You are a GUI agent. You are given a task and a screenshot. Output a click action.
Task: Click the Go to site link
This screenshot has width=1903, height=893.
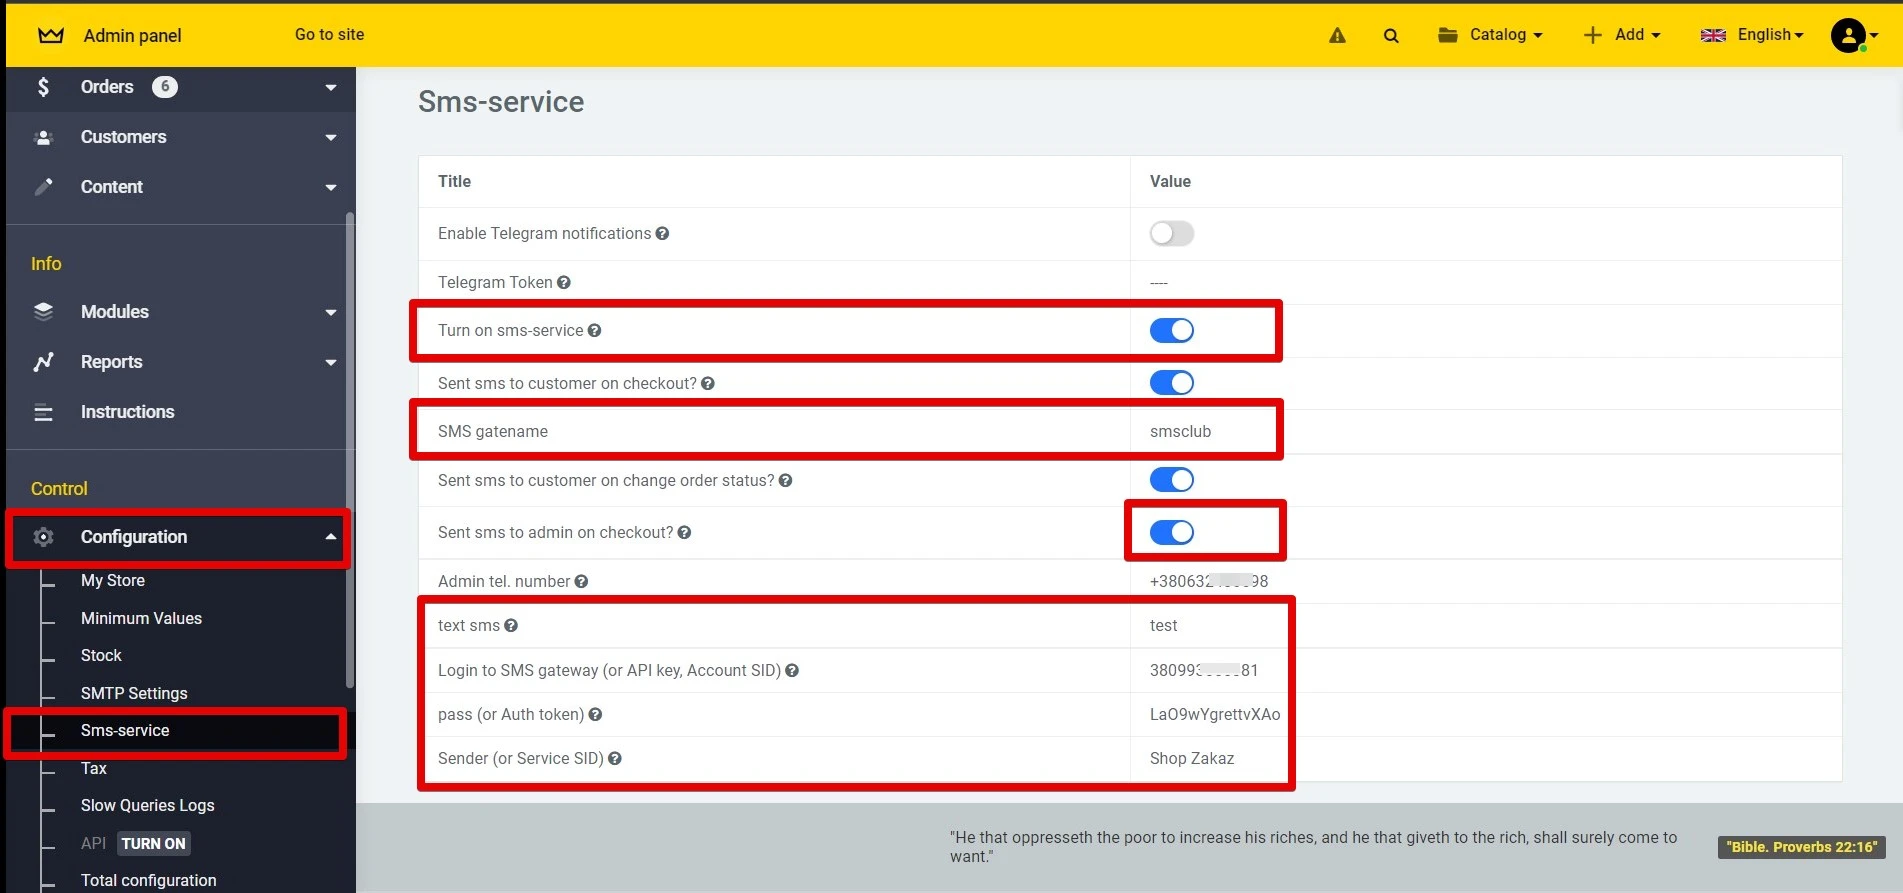329,35
